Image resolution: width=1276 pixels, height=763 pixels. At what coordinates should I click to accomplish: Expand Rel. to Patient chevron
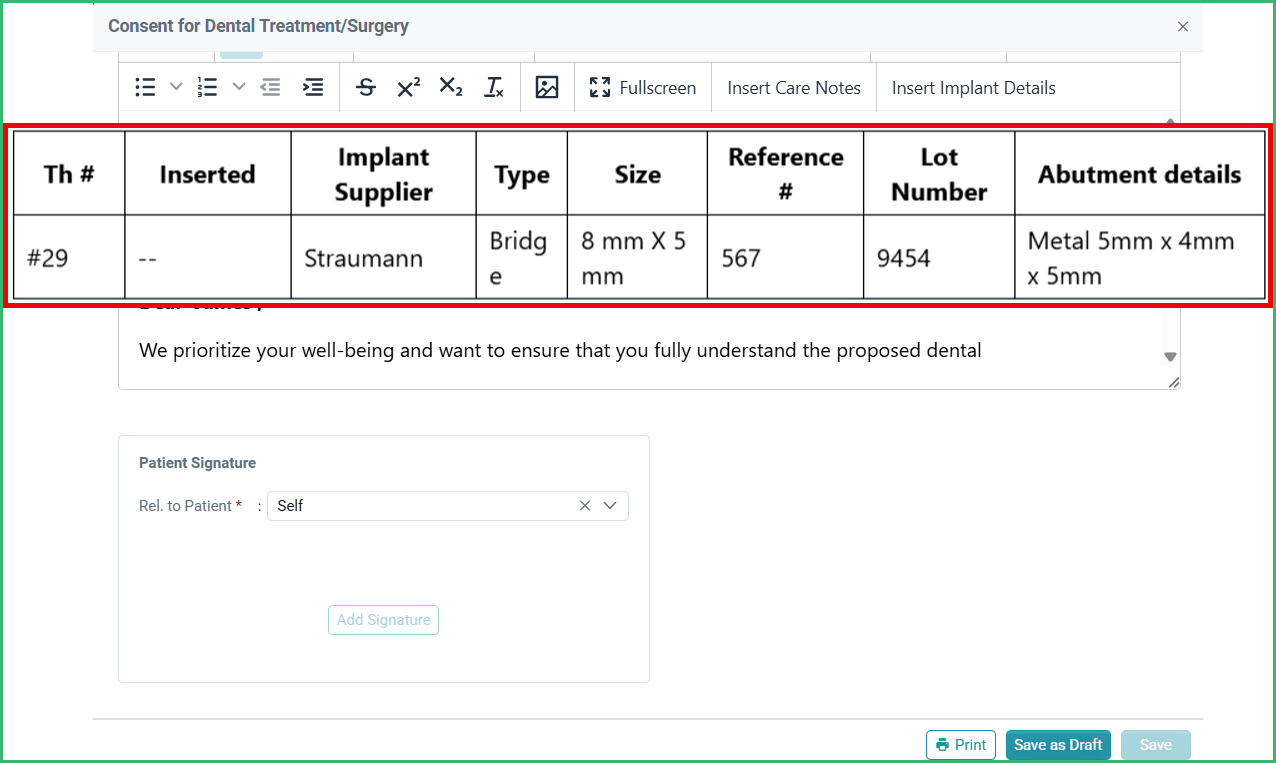[x=610, y=506]
